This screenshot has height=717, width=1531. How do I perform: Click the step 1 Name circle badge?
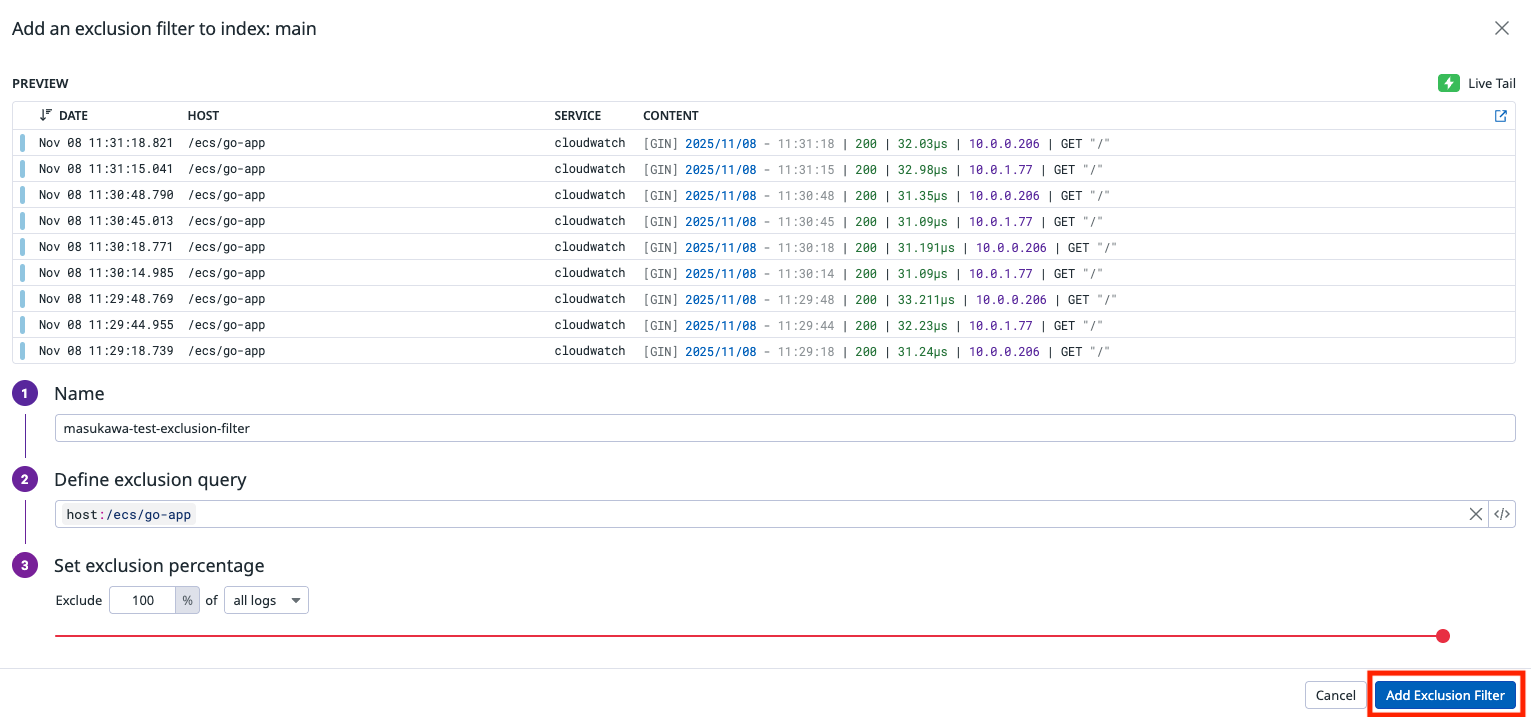[25, 394]
